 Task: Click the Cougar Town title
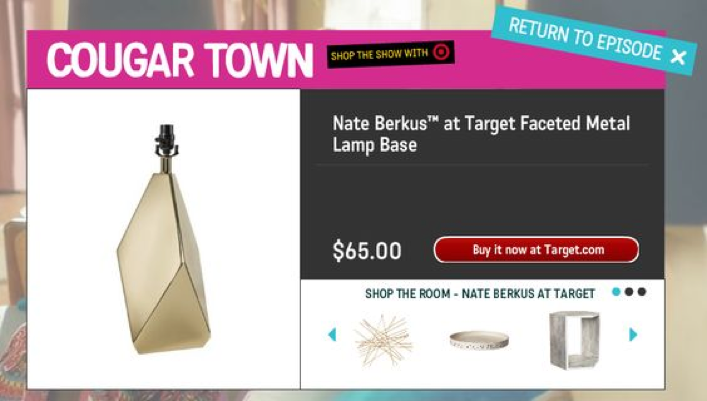click(x=180, y=60)
